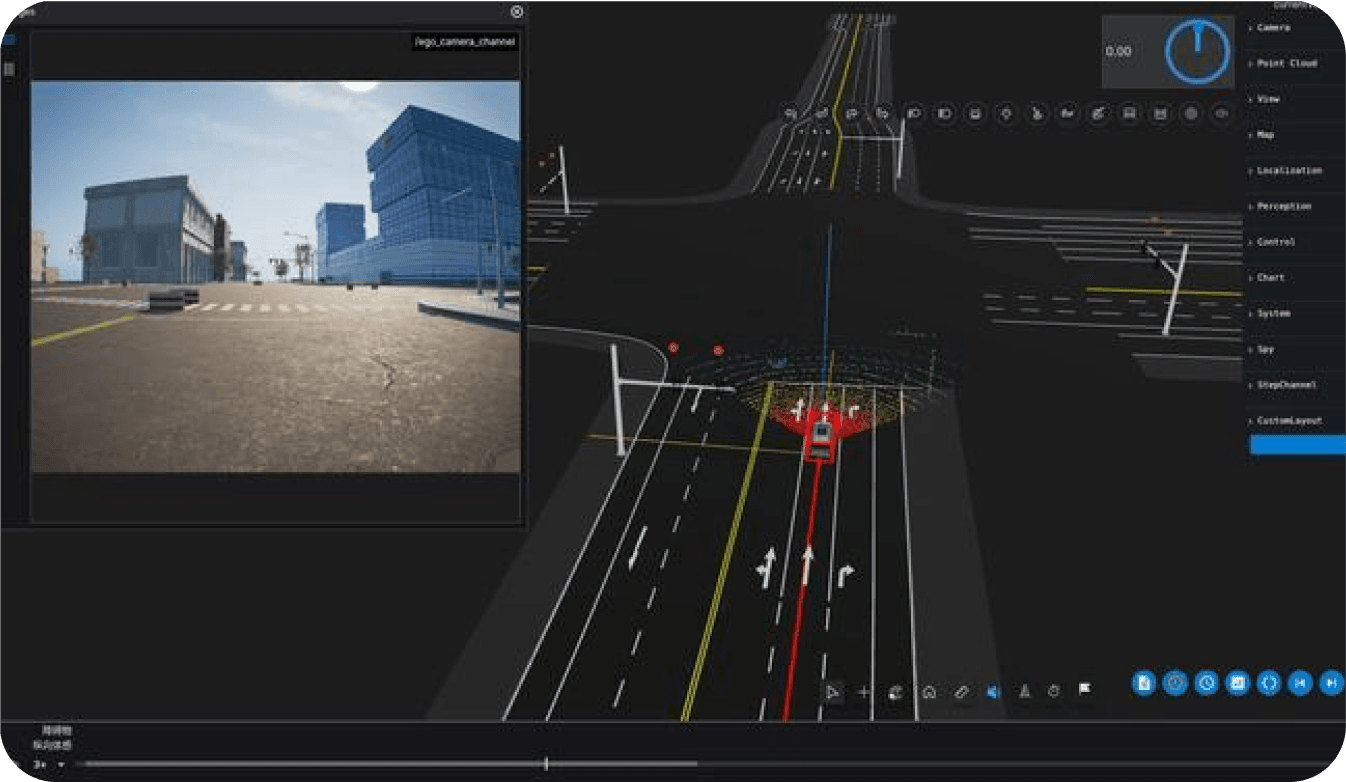Close the ego camera channel panel
Viewport: 1346px width, 782px height.
pos(517,12)
